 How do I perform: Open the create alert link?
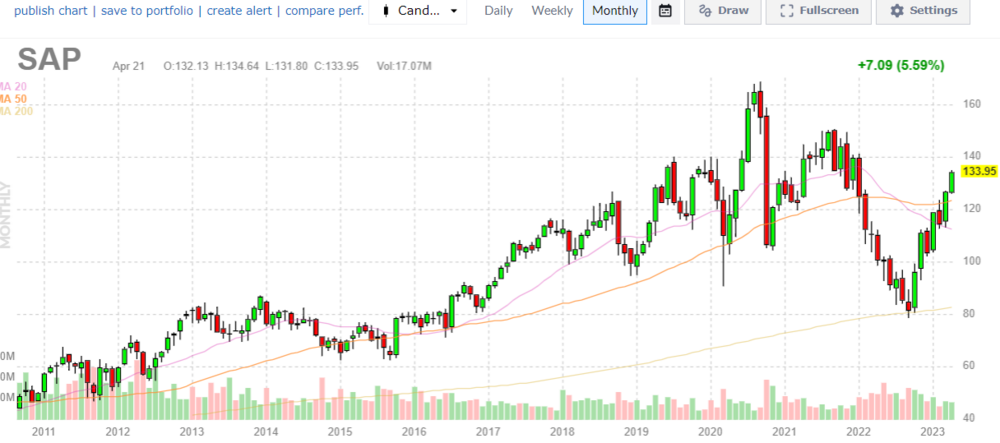241,11
